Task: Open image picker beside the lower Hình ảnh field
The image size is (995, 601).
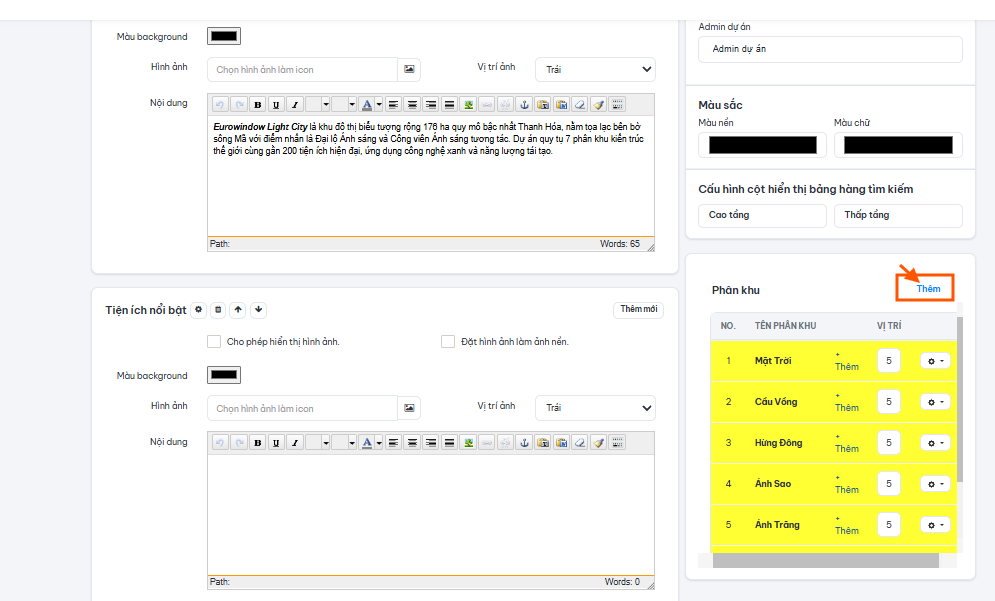Action: coord(409,408)
